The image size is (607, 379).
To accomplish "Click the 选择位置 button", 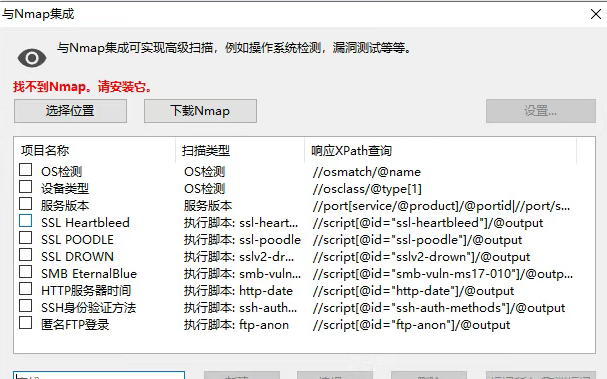I will click(x=70, y=111).
